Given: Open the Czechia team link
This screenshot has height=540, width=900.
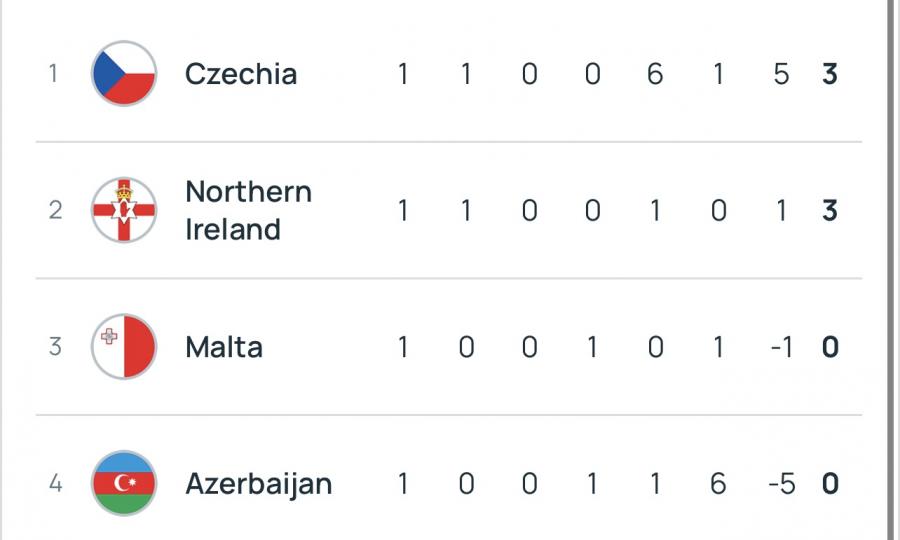Looking at the screenshot, I should click(241, 74).
